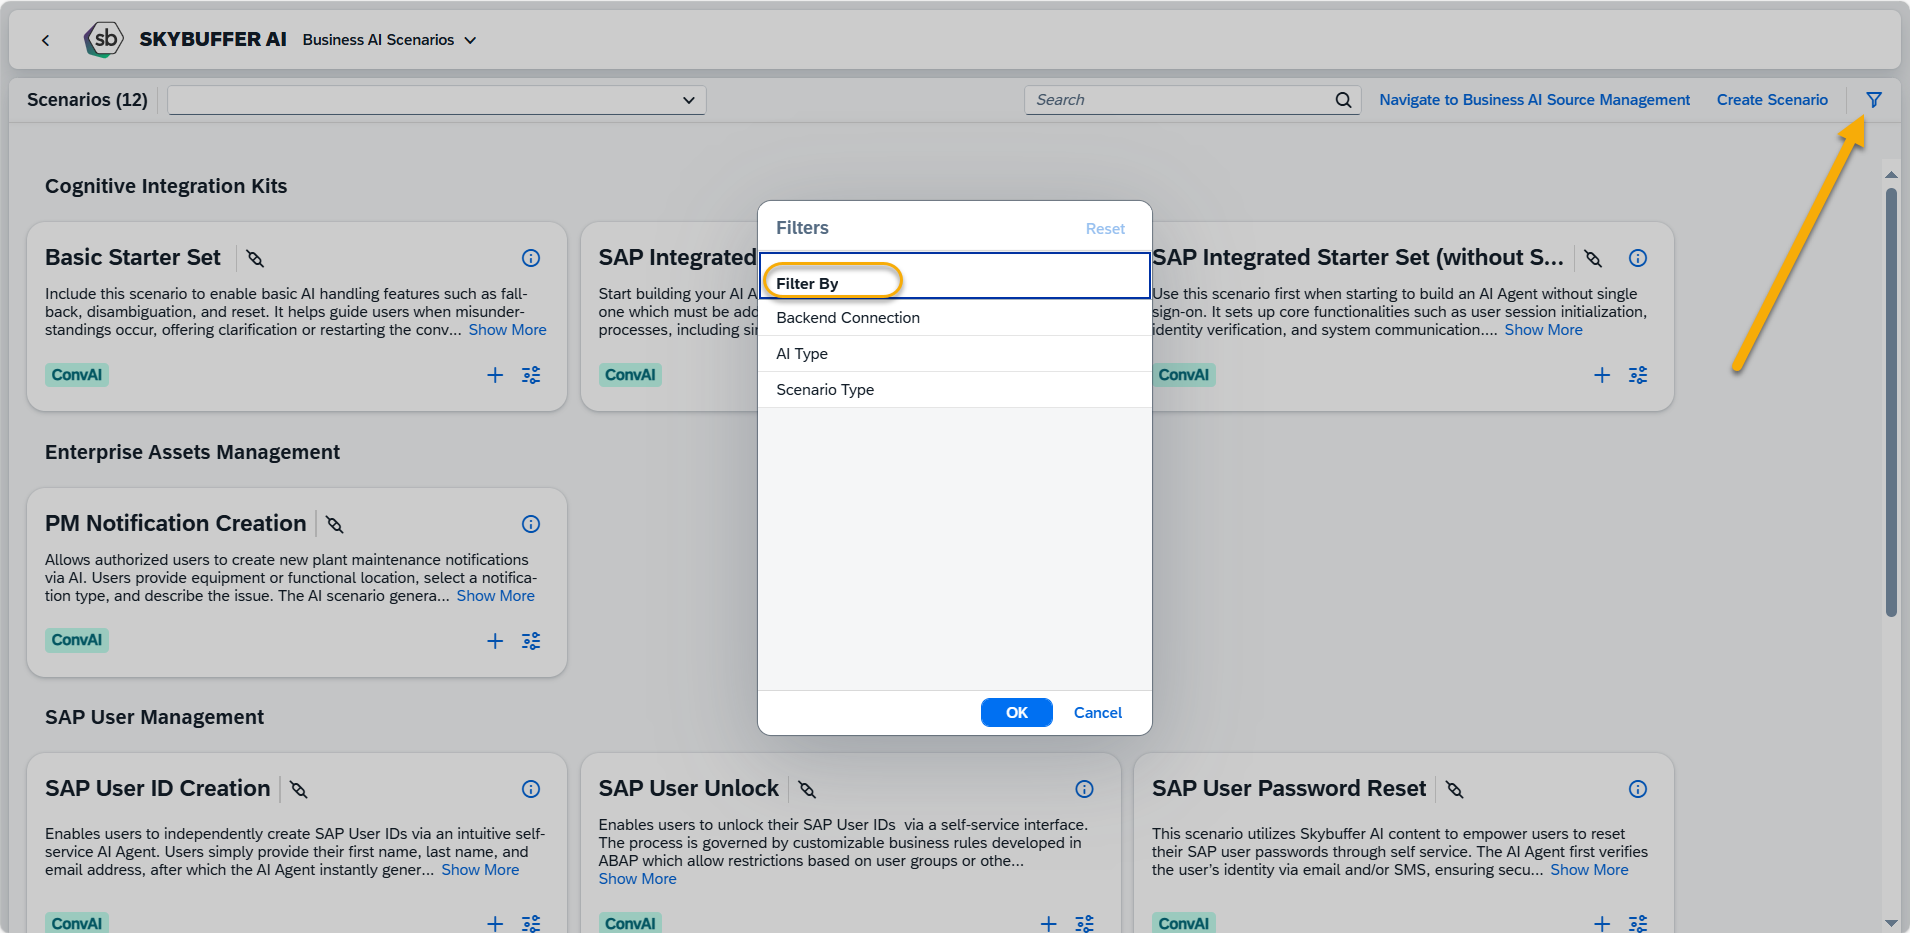Screen dimensions: 1910x933
Task: Select Scenario Type filter entry
Action: [x=954, y=390]
